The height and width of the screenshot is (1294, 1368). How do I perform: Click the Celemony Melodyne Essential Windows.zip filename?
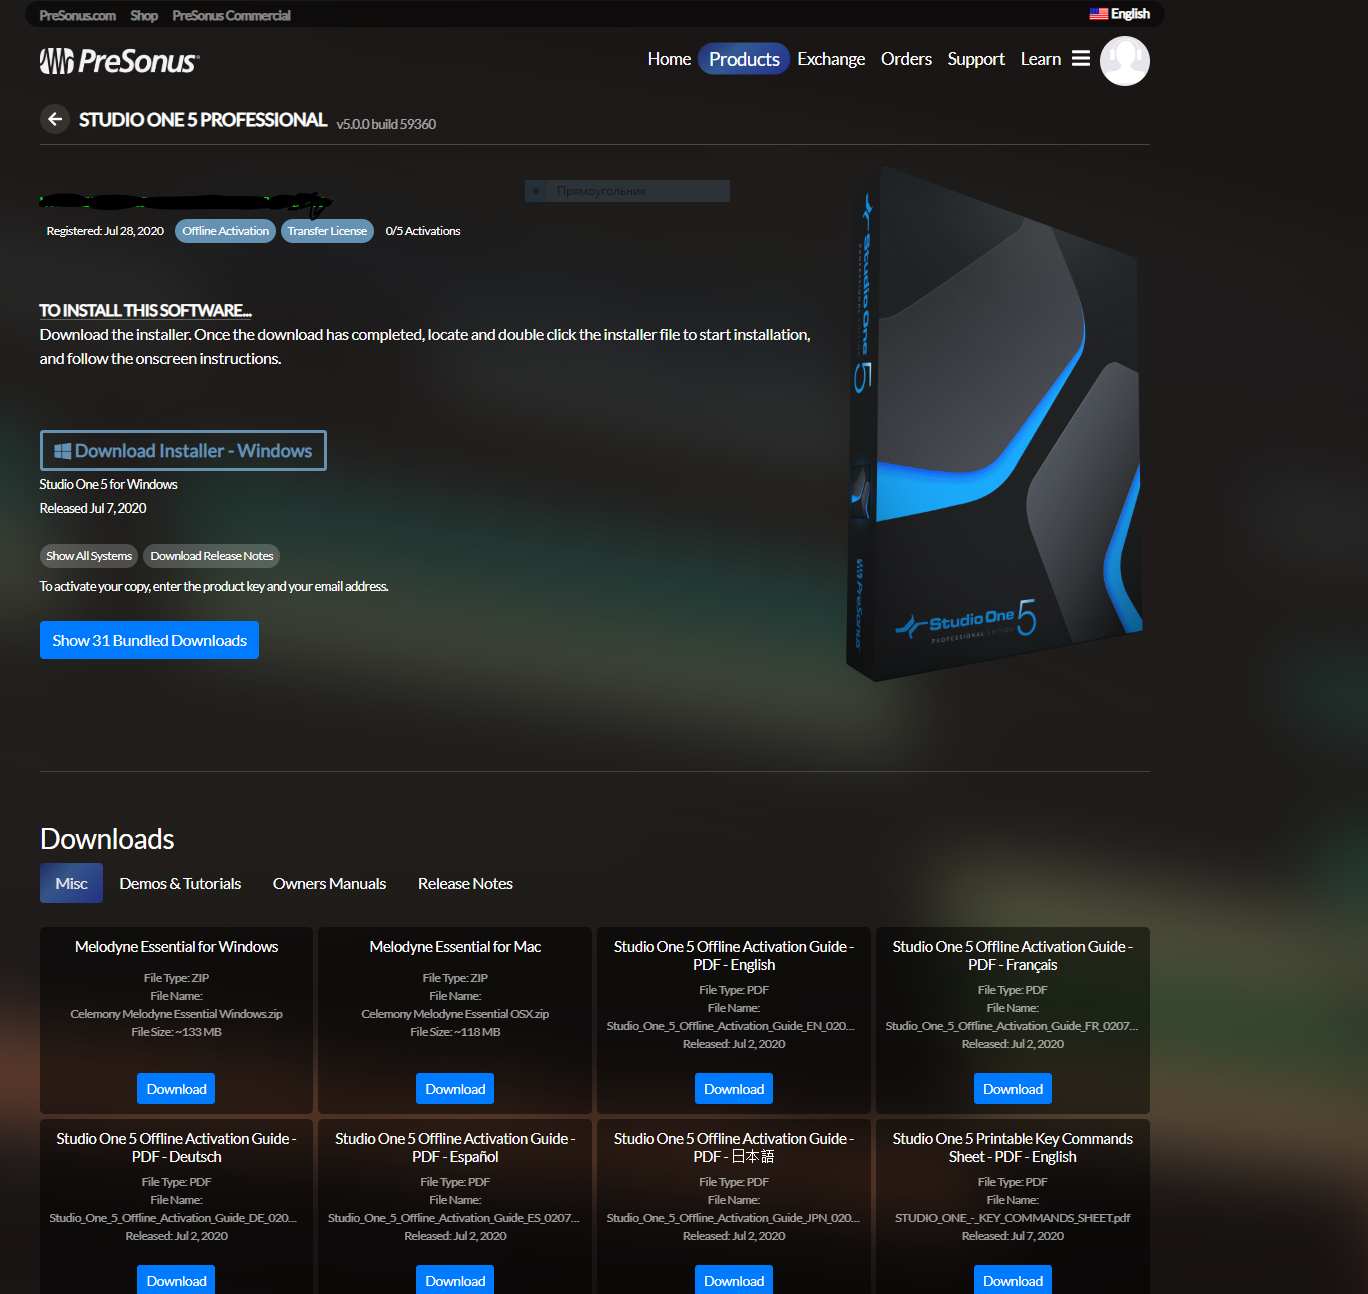(176, 1014)
